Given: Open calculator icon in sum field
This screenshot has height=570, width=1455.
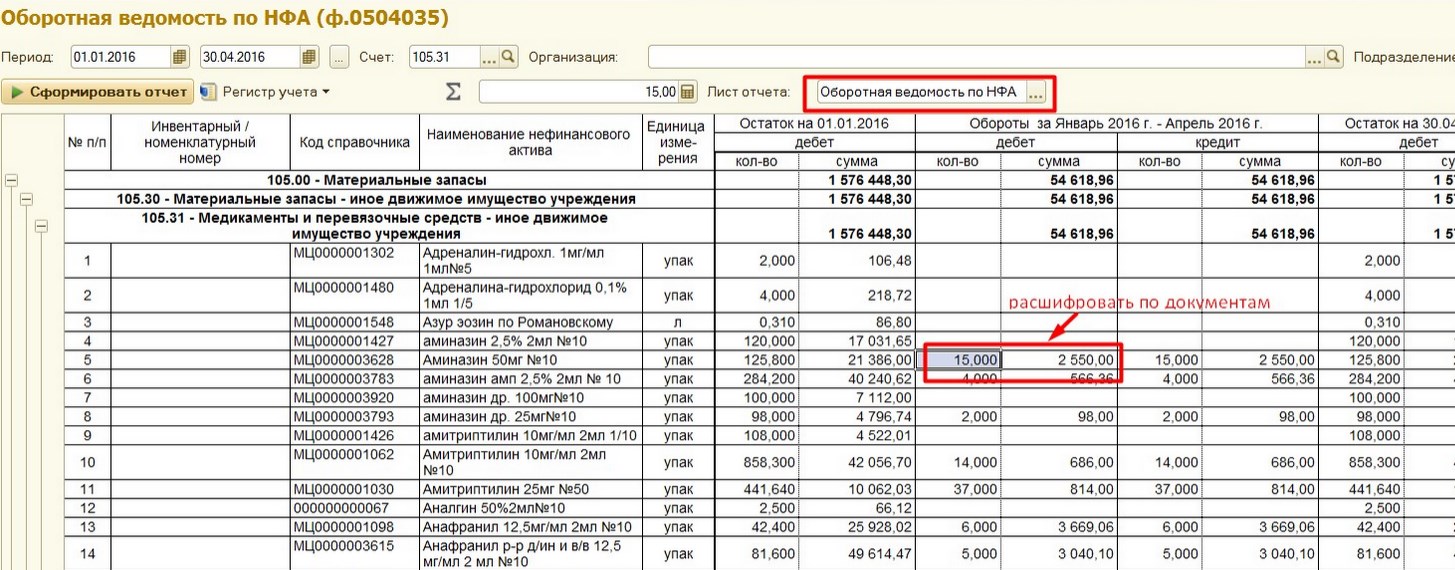Looking at the screenshot, I should [x=687, y=92].
